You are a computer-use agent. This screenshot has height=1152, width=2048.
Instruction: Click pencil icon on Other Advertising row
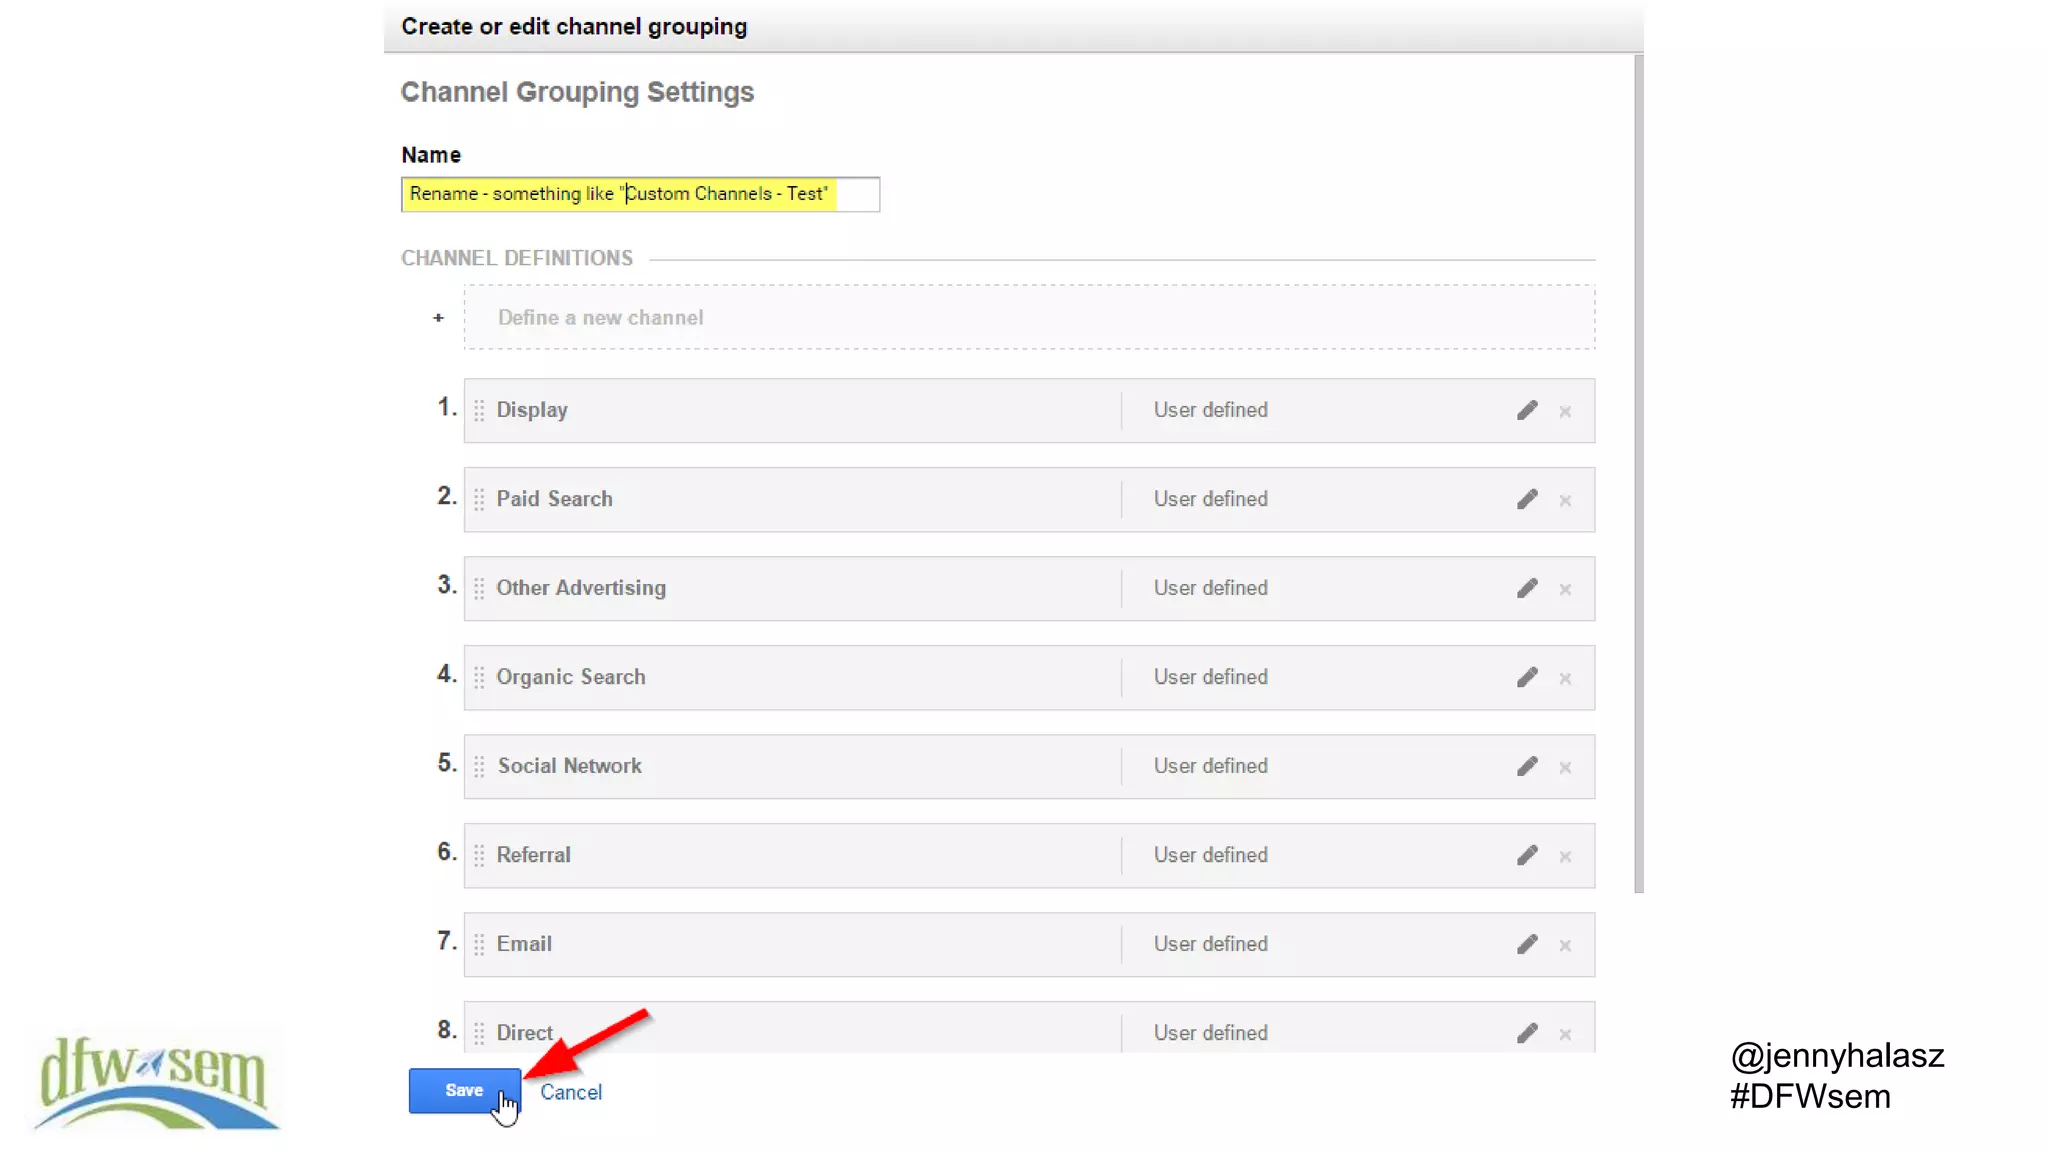(1526, 588)
